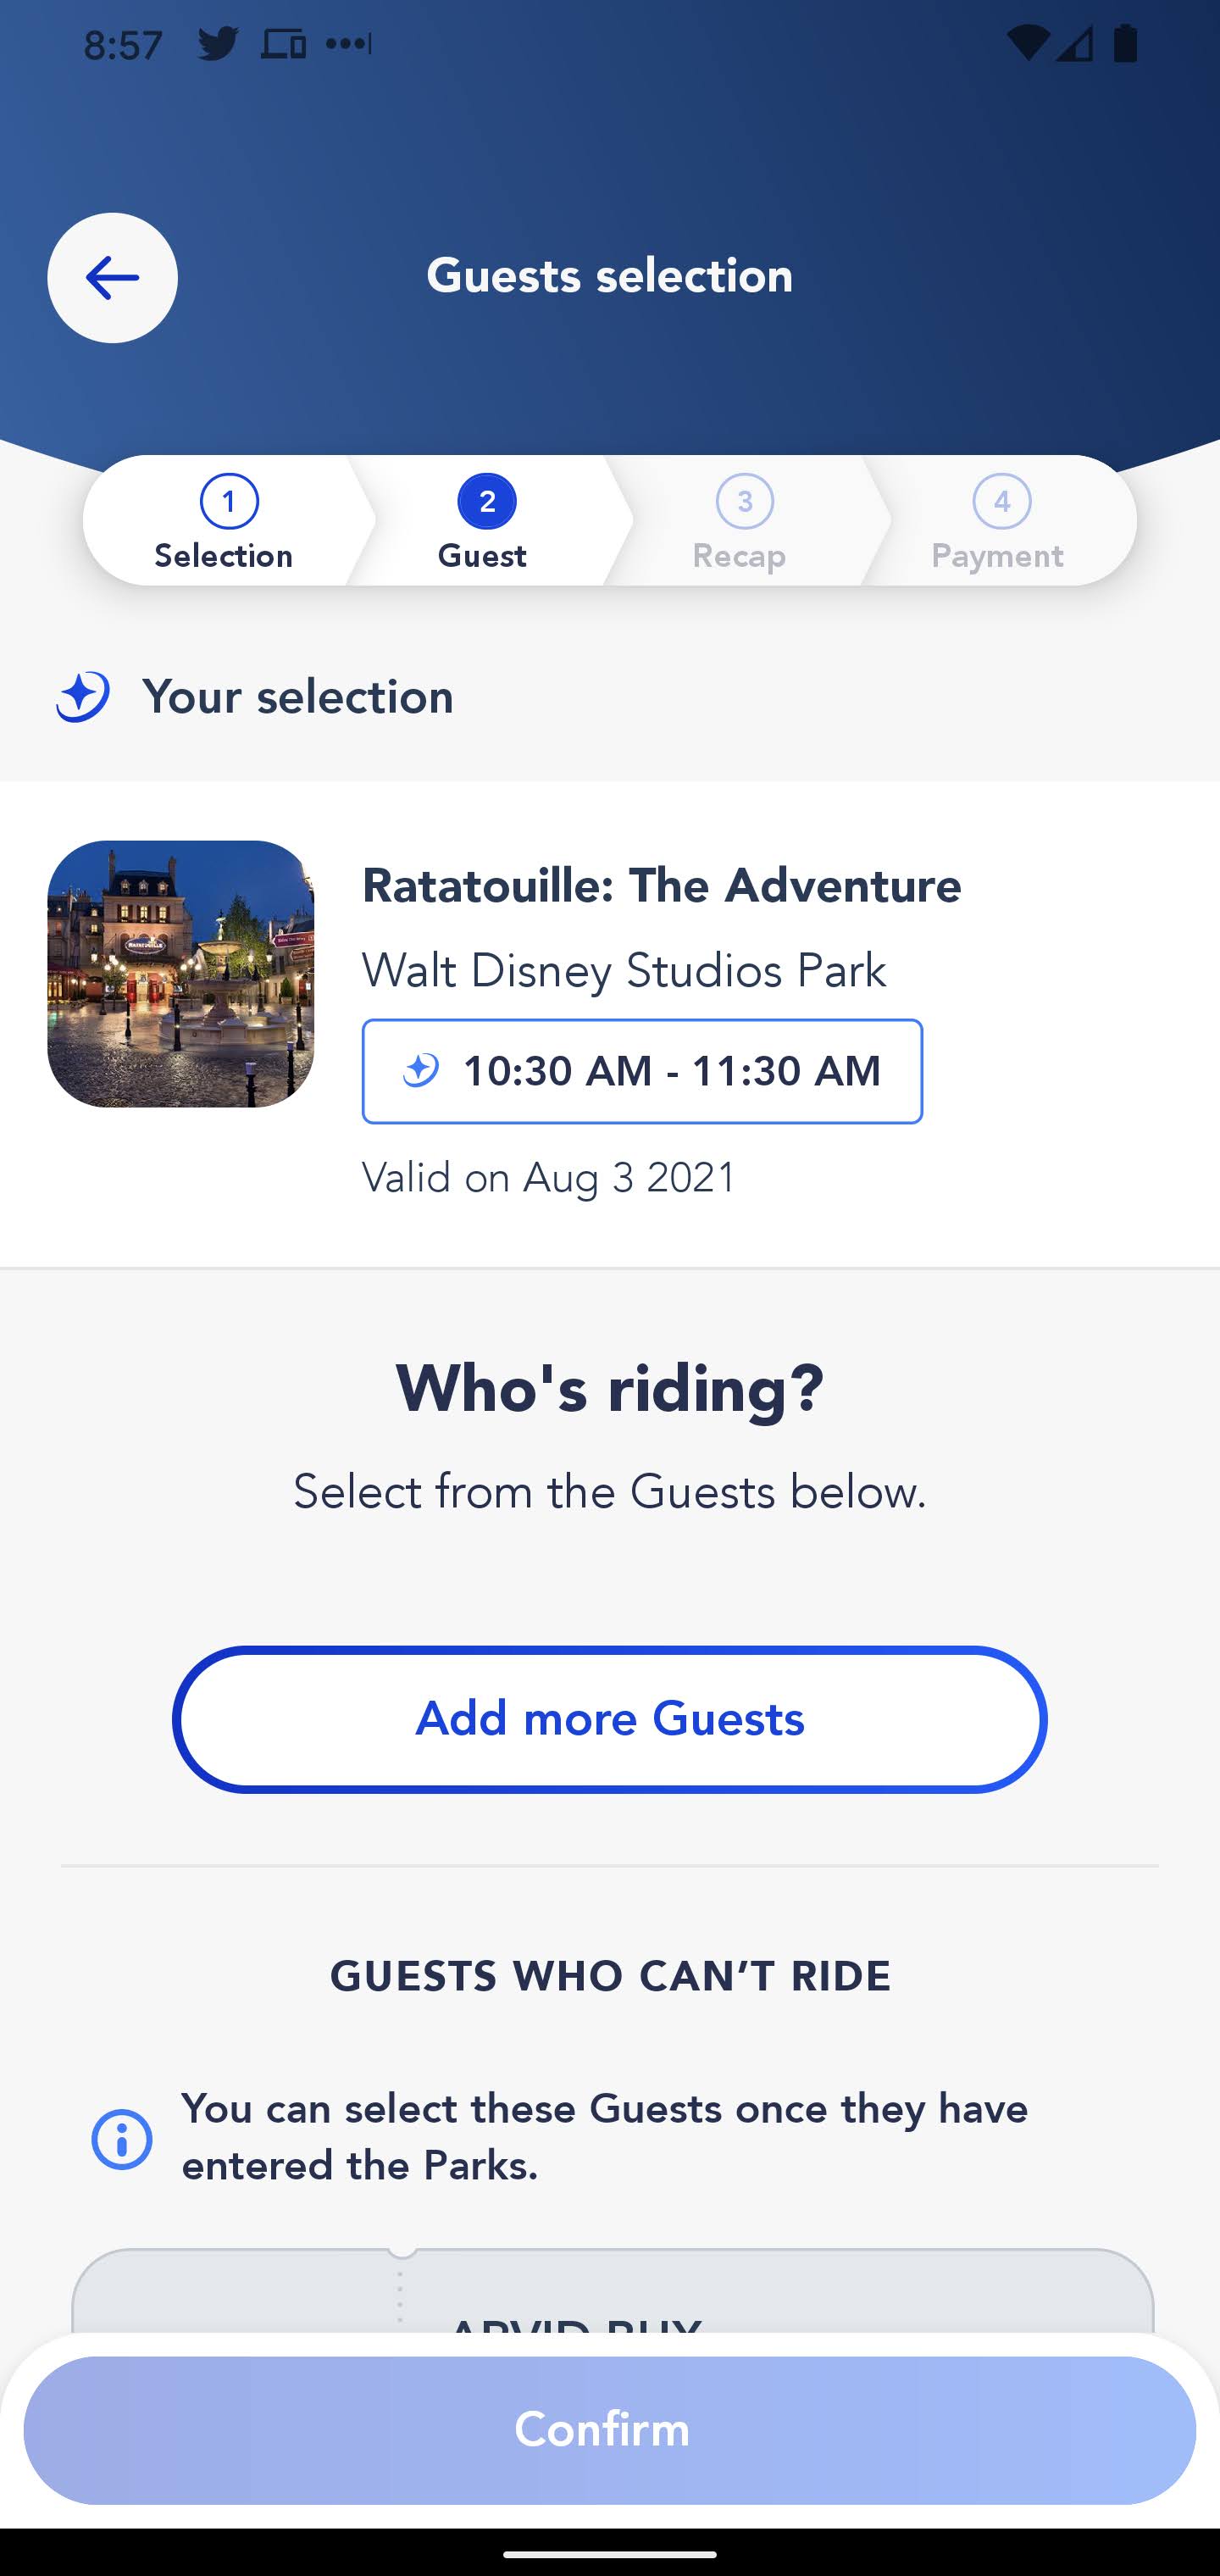Tap the Ratatouille: The Adventure title
Image resolution: width=1220 pixels, height=2576 pixels.
[x=661, y=886]
